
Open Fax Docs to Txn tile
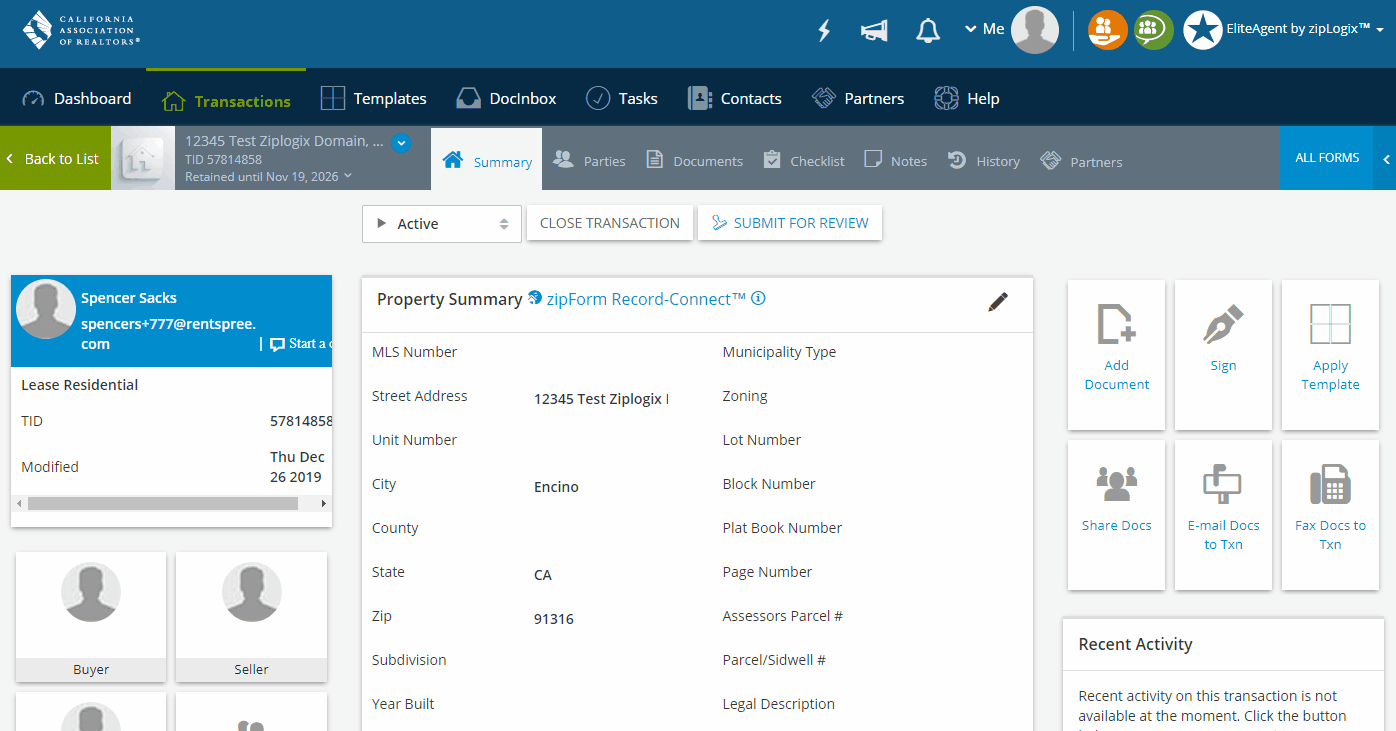[1330, 515]
